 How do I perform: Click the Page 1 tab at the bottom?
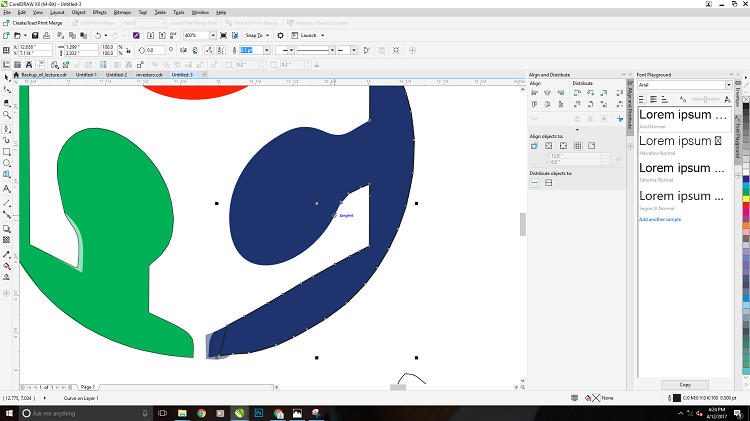point(88,387)
